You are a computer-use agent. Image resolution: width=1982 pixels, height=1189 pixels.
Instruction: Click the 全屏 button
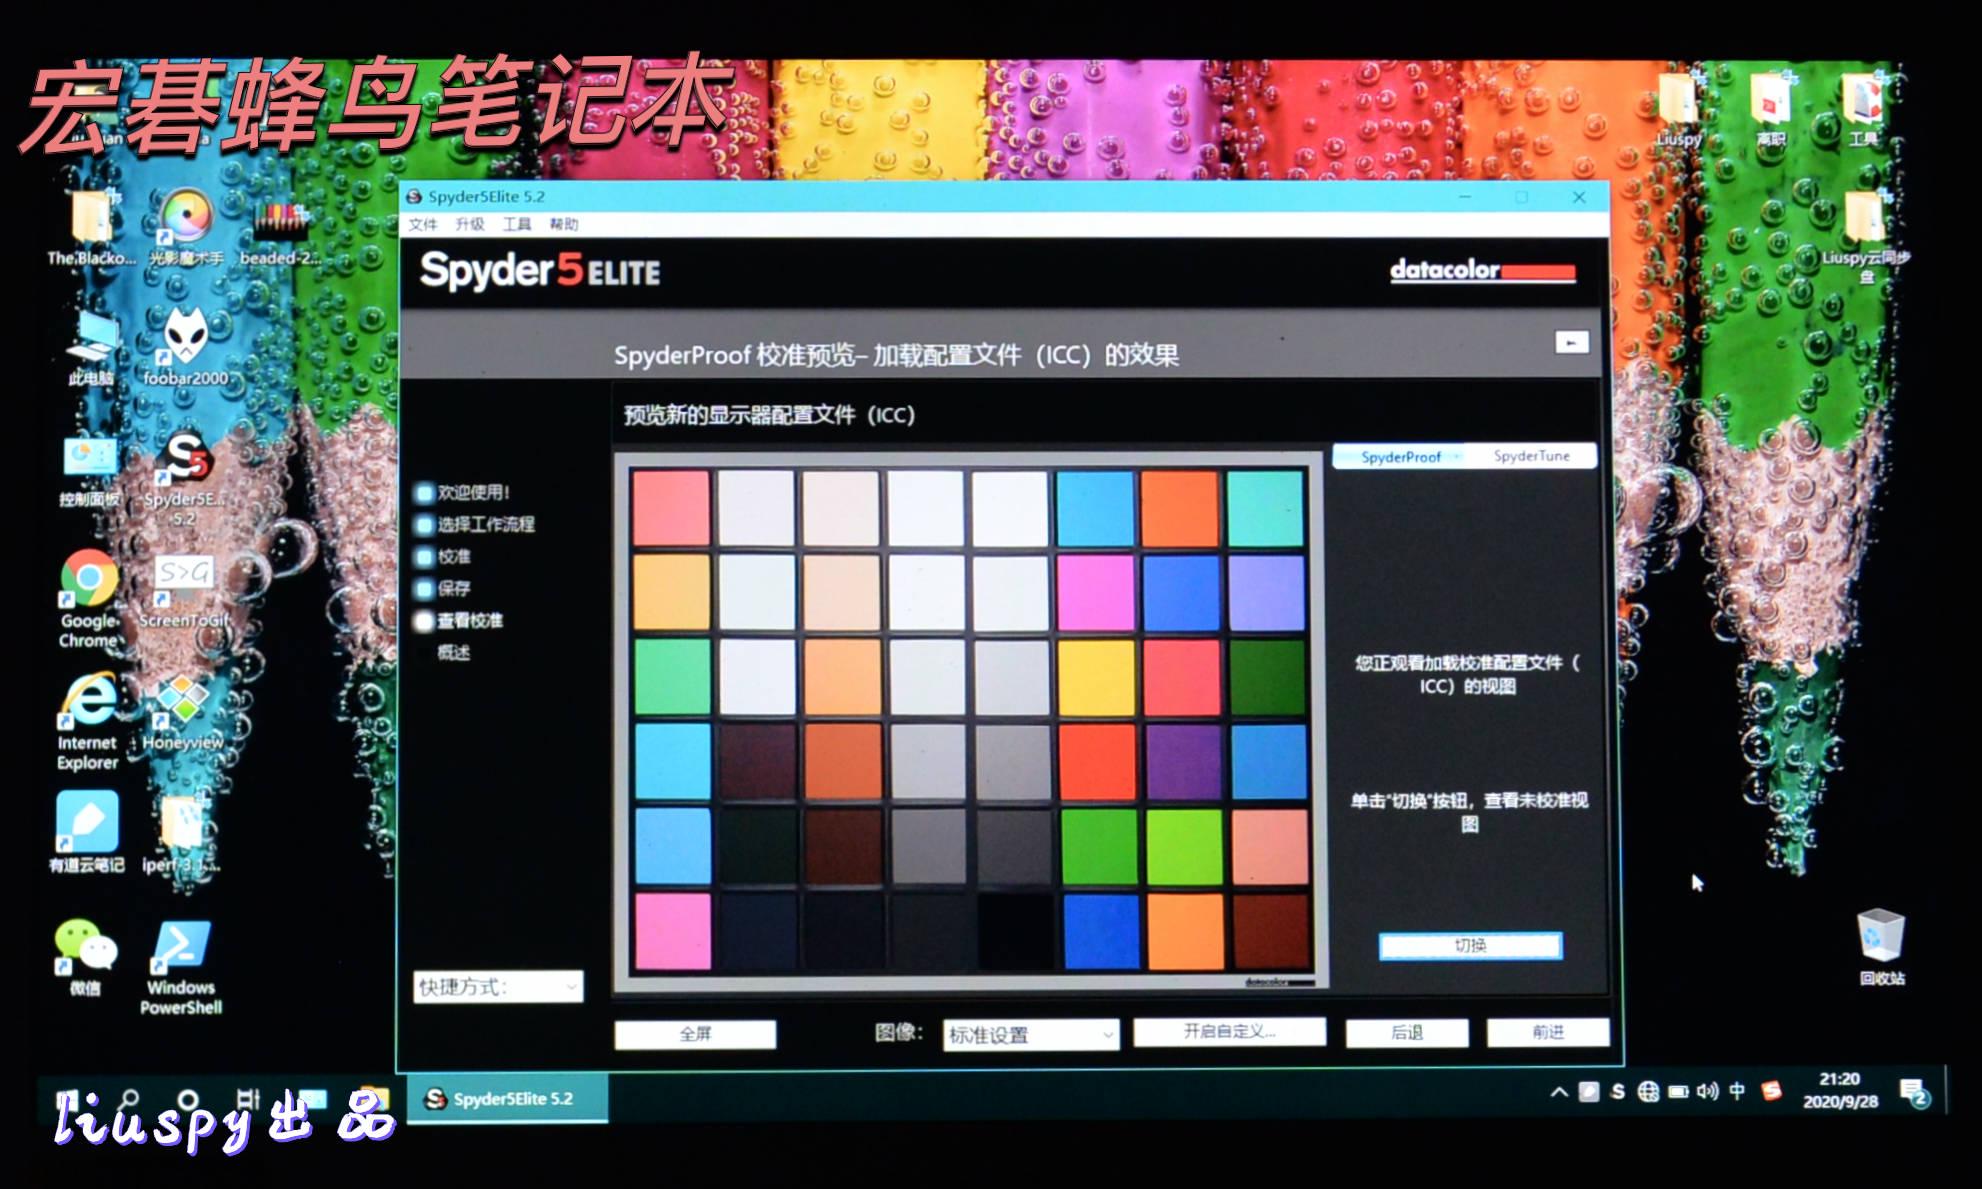tap(695, 1034)
